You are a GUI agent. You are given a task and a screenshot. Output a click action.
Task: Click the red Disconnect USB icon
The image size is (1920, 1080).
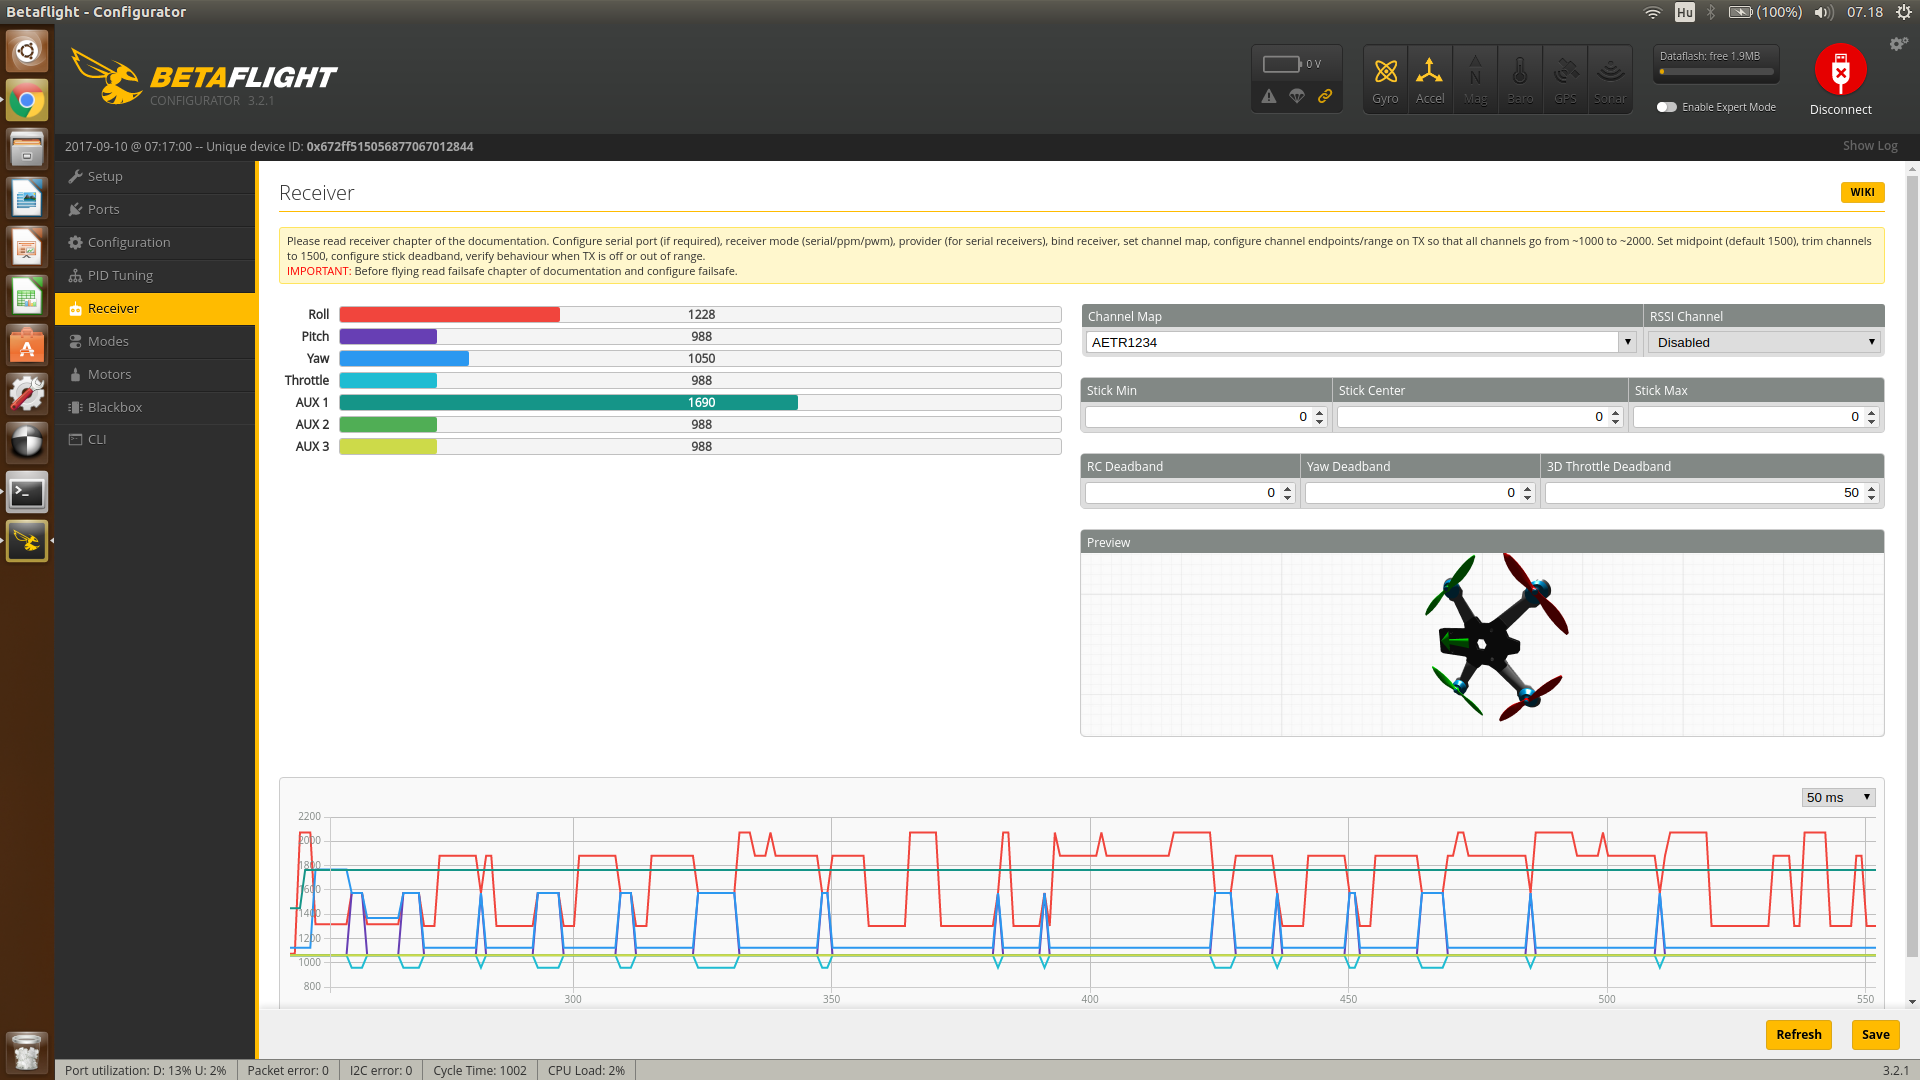coord(1840,70)
